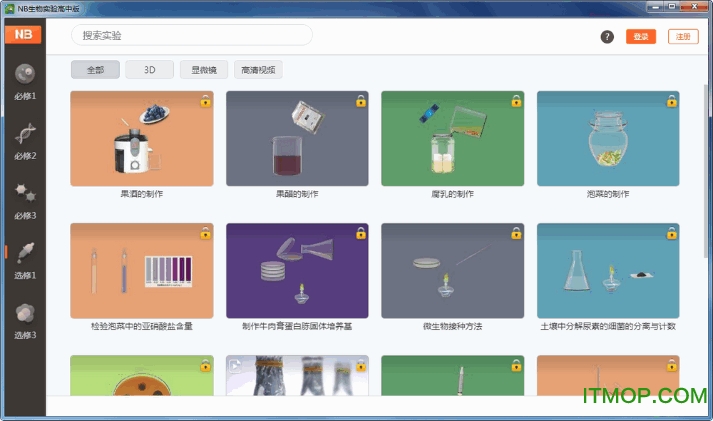The width and height of the screenshot is (713, 421).
Task: Click lock icon on 制作牛肉膏蛋白胨固体培养基
Action: click(x=361, y=233)
